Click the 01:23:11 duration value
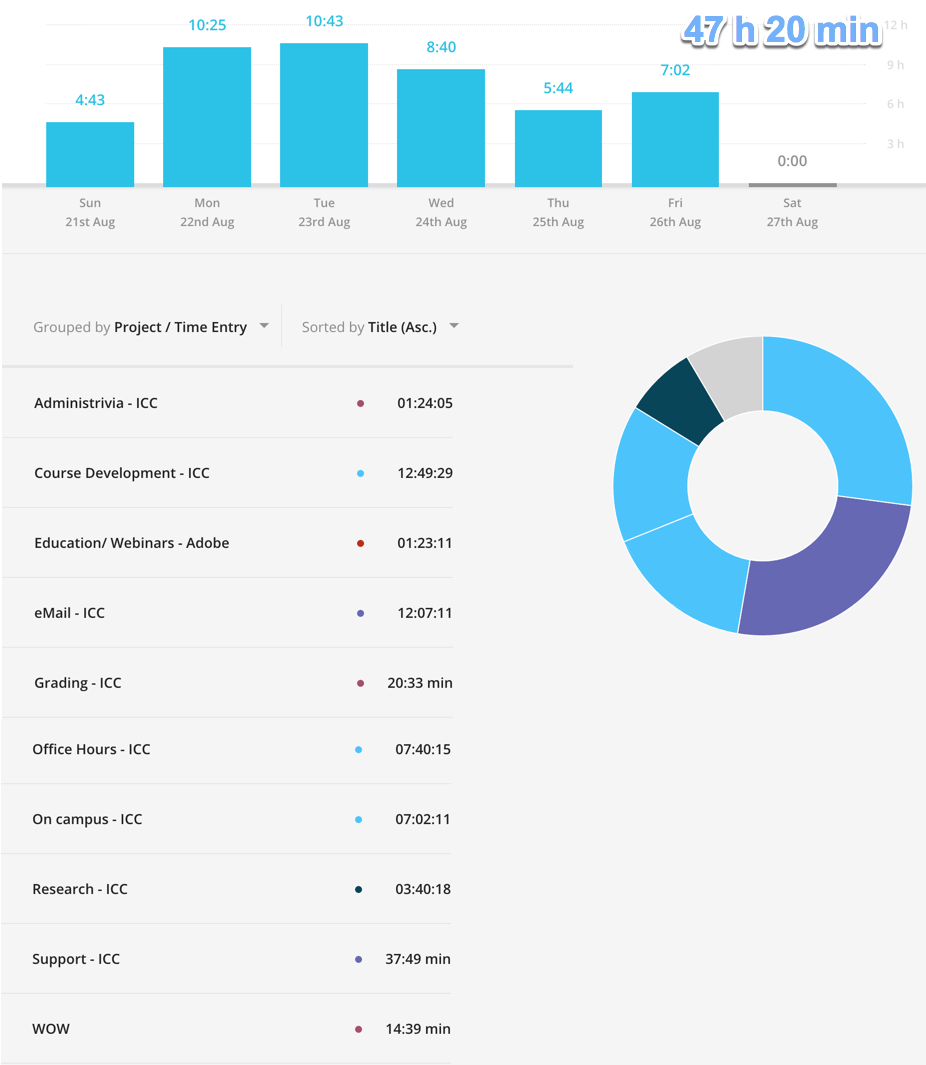926x1065 pixels. click(x=425, y=543)
